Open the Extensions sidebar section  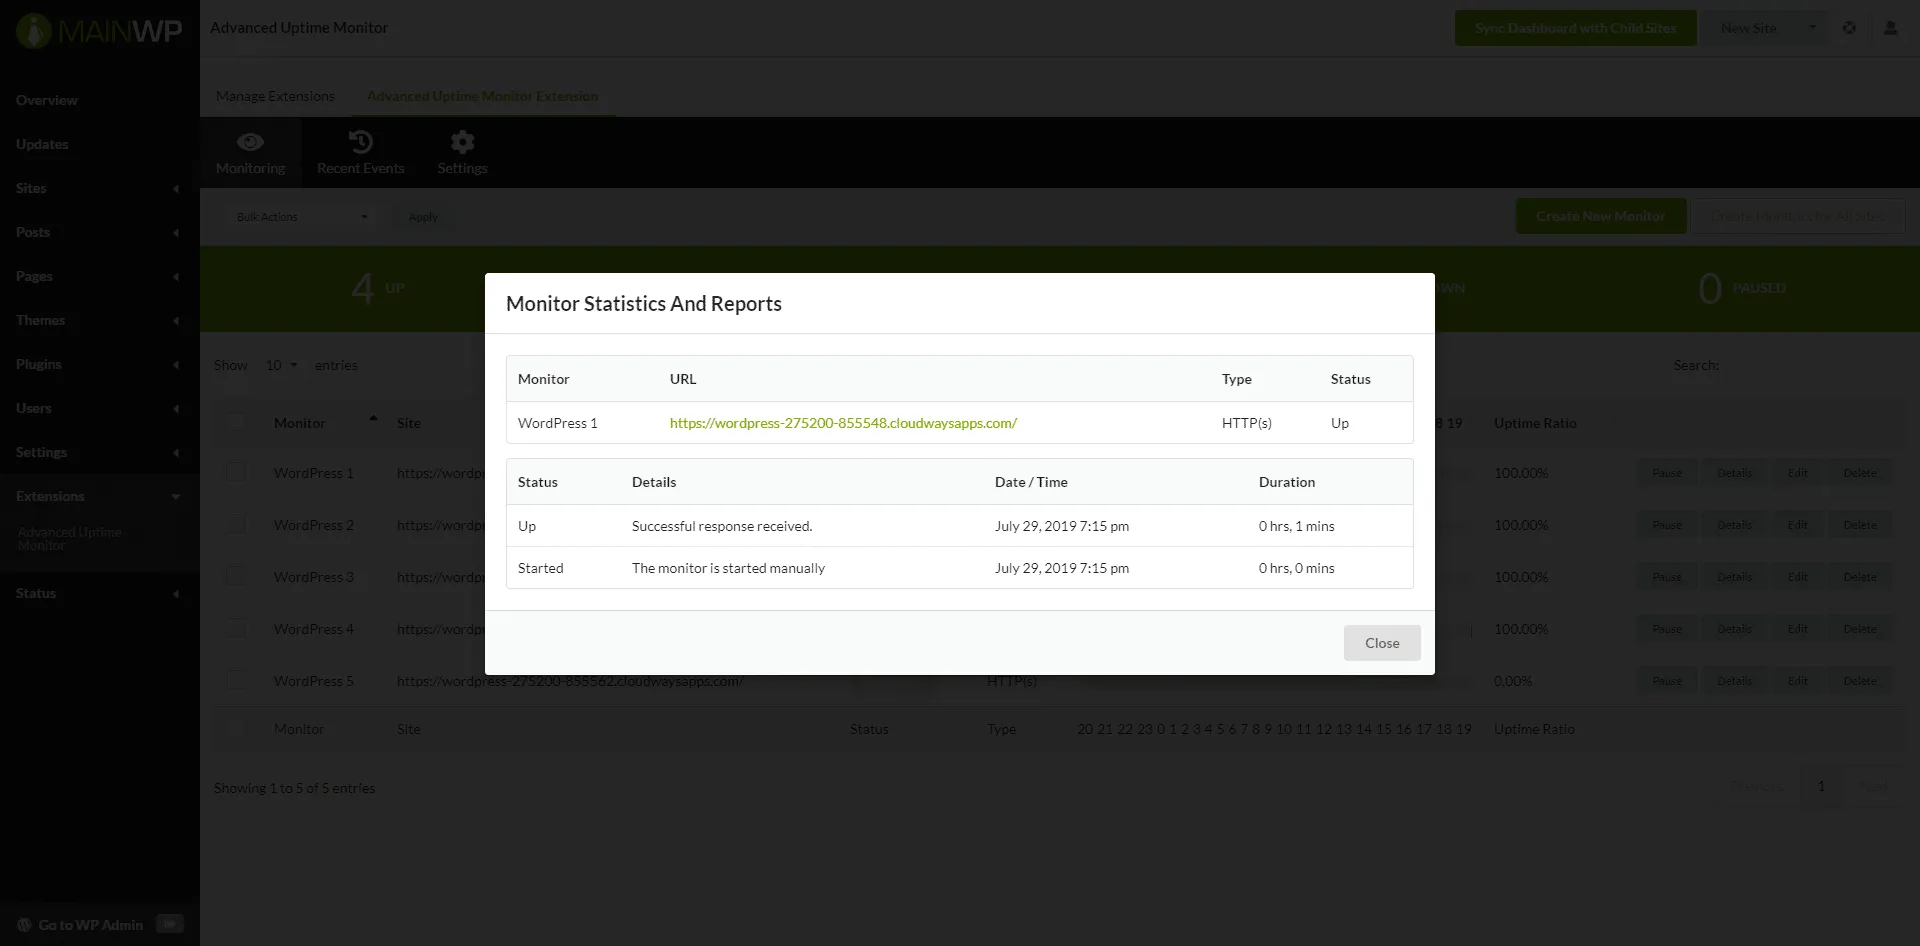pyautogui.click(x=49, y=496)
